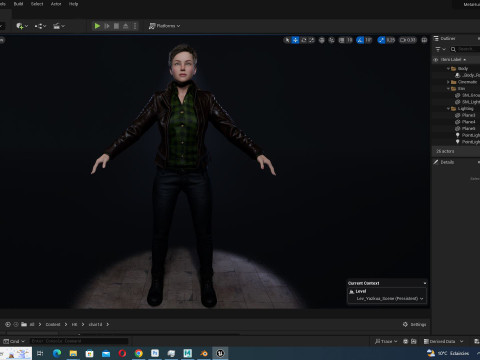Open the scale snap value 0.25

click(391, 40)
